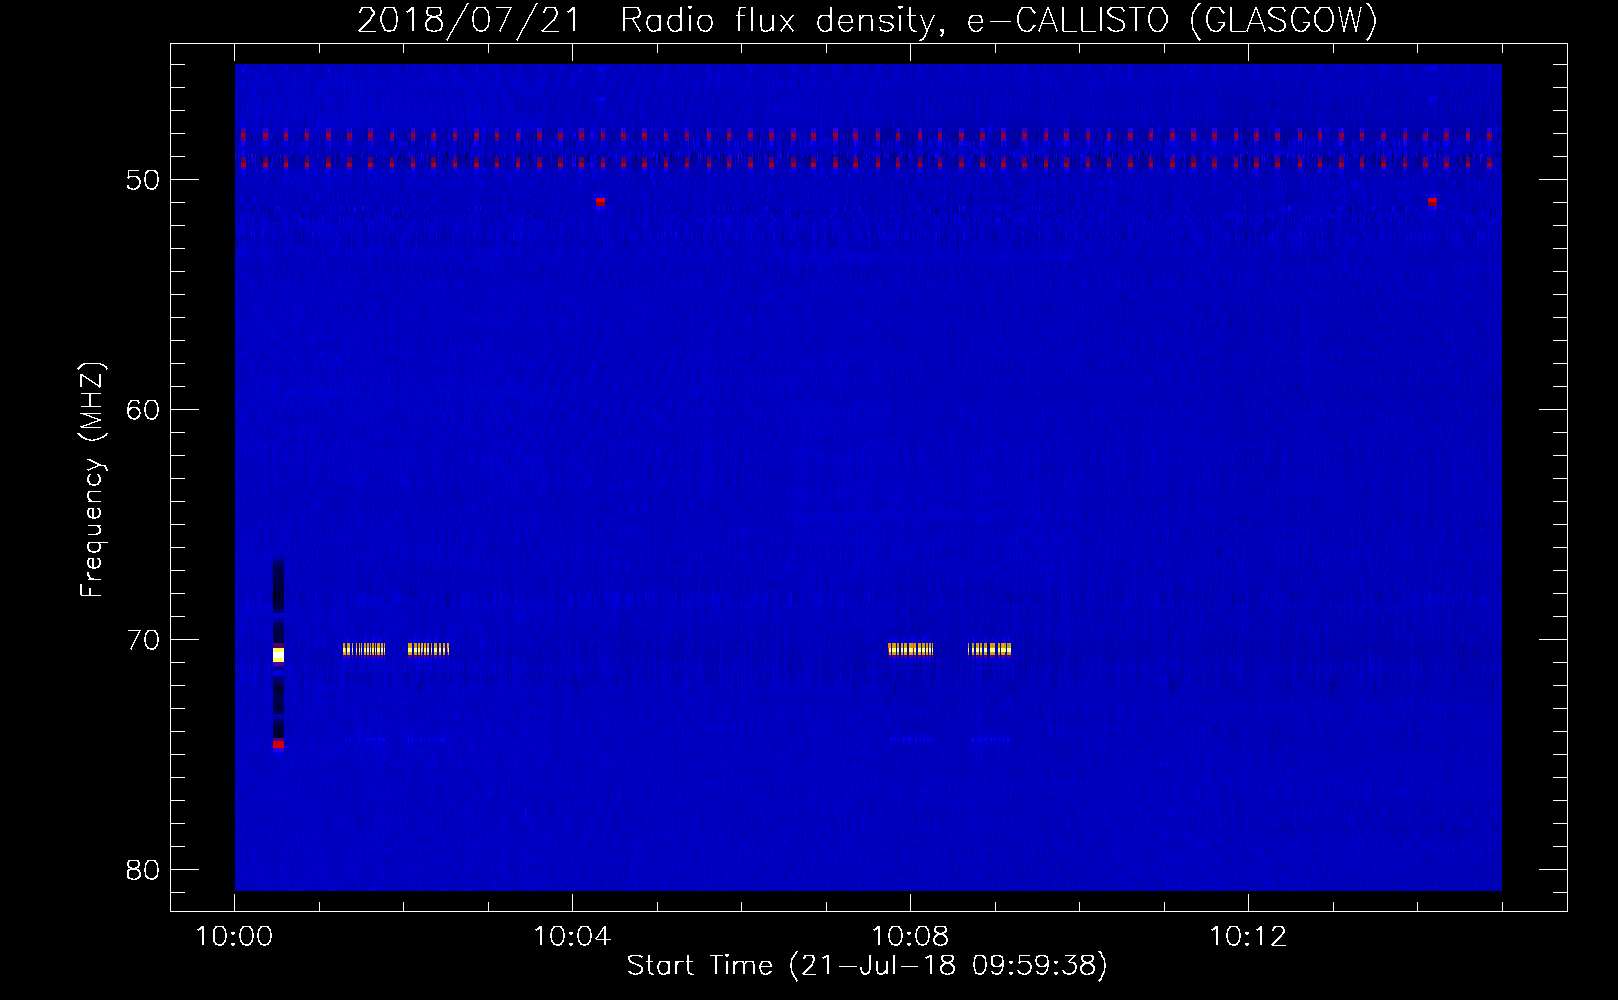This screenshot has width=1618, height=1000.
Task: Click the 10:08 time tick label
Action: (910, 937)
